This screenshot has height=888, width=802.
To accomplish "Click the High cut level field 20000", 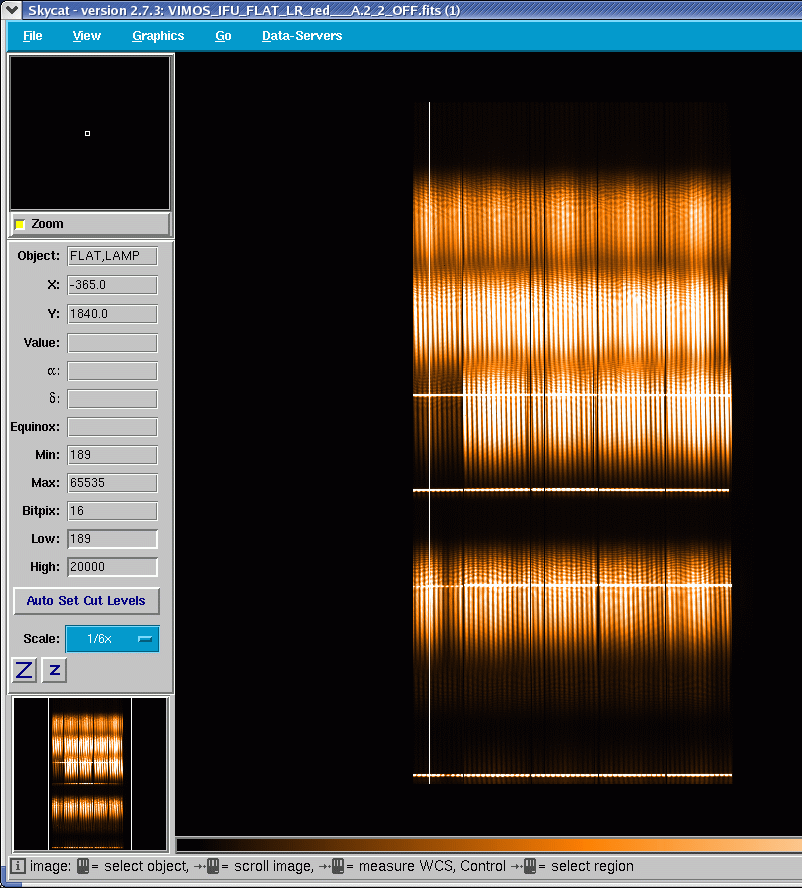I will click(112, 567).
